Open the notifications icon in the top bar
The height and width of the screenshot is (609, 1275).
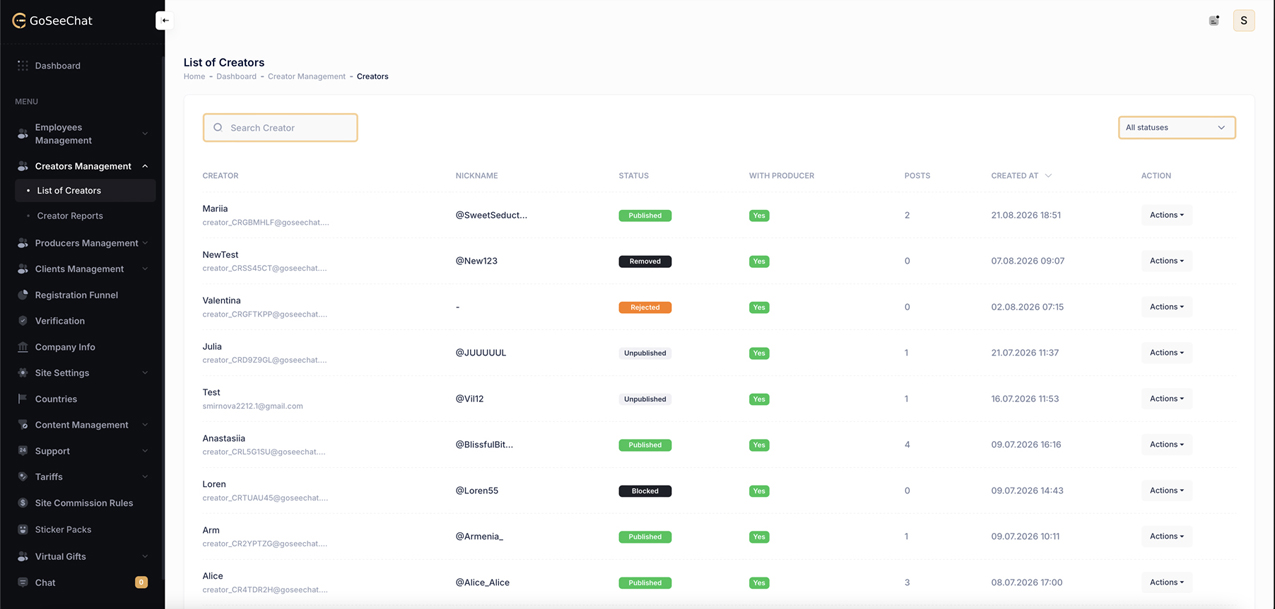tap(1214, 20)
